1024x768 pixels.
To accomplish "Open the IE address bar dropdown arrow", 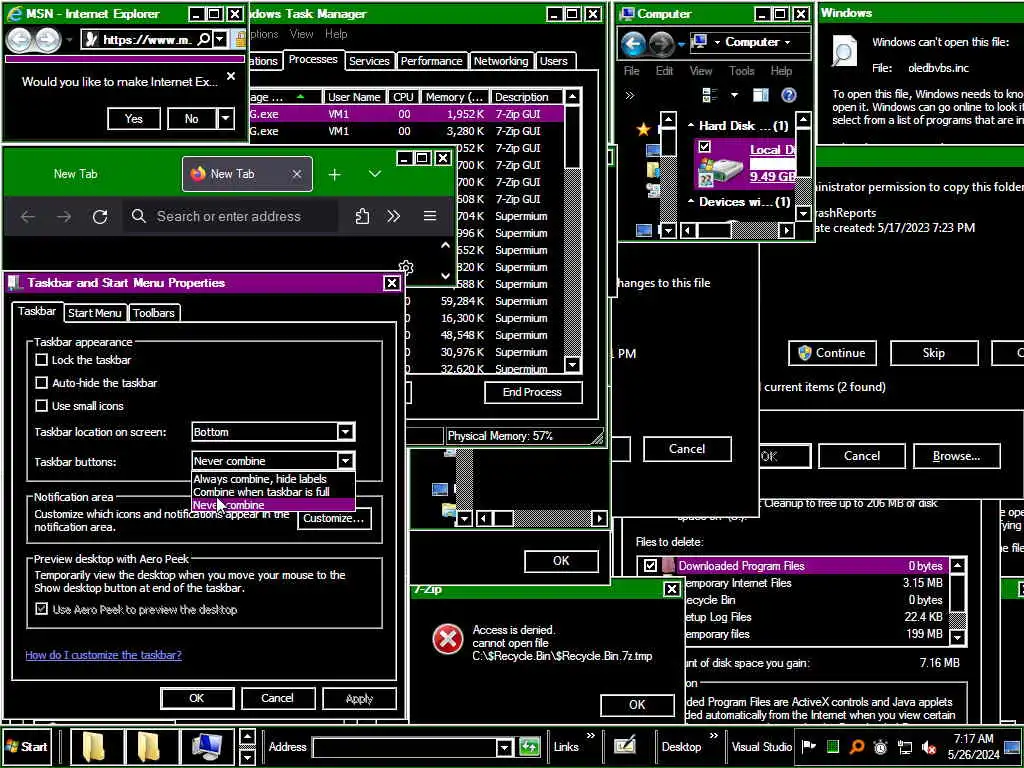I will point(220,40).
